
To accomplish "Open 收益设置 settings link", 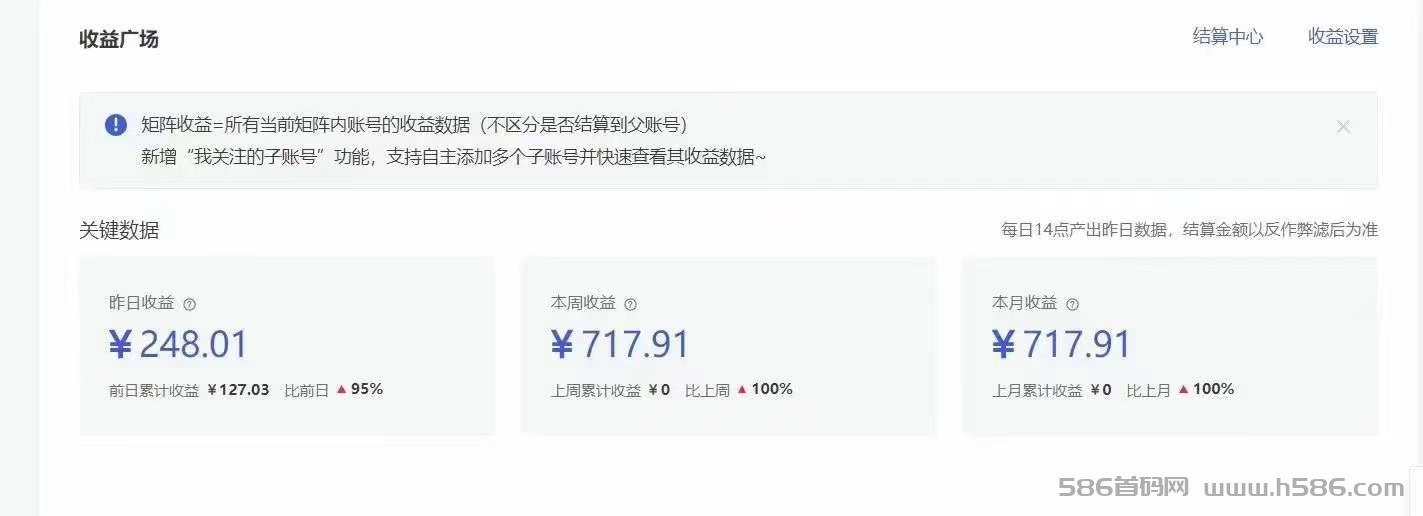I will pyautogui.click(x=1343, y=37).
